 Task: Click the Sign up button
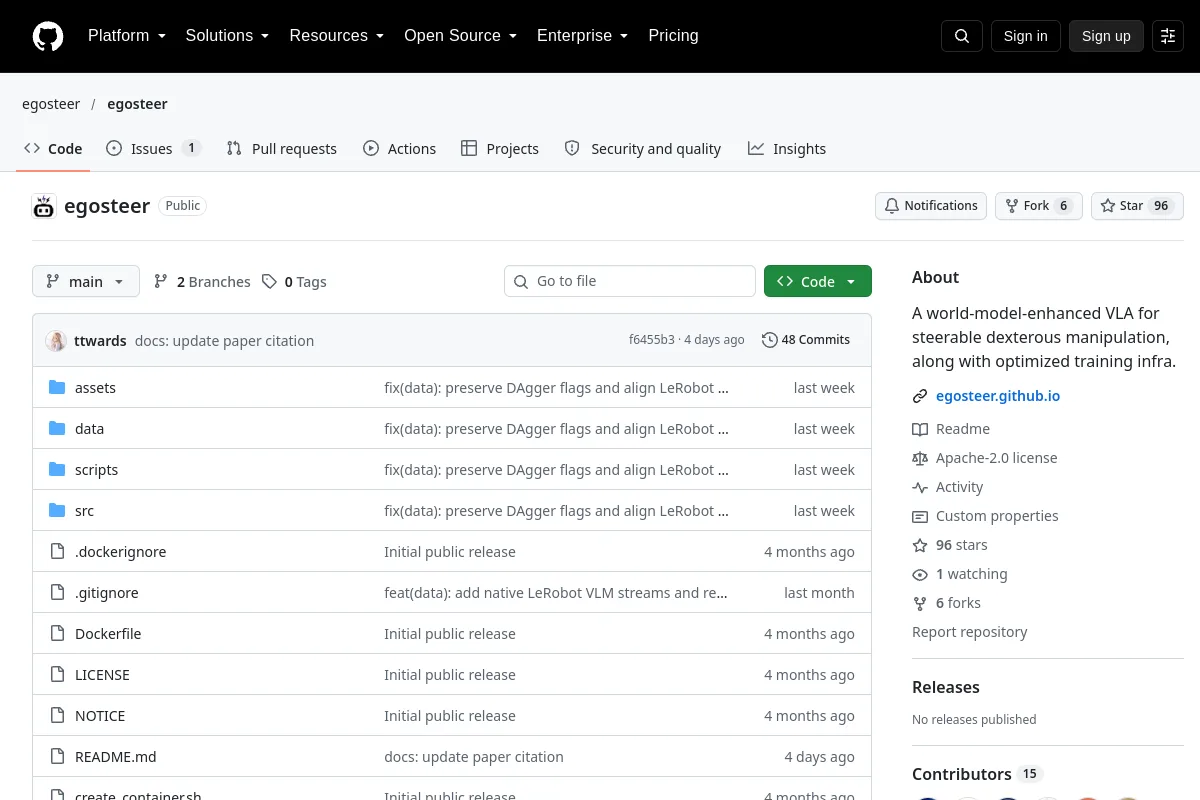[x=1106, y=36]
